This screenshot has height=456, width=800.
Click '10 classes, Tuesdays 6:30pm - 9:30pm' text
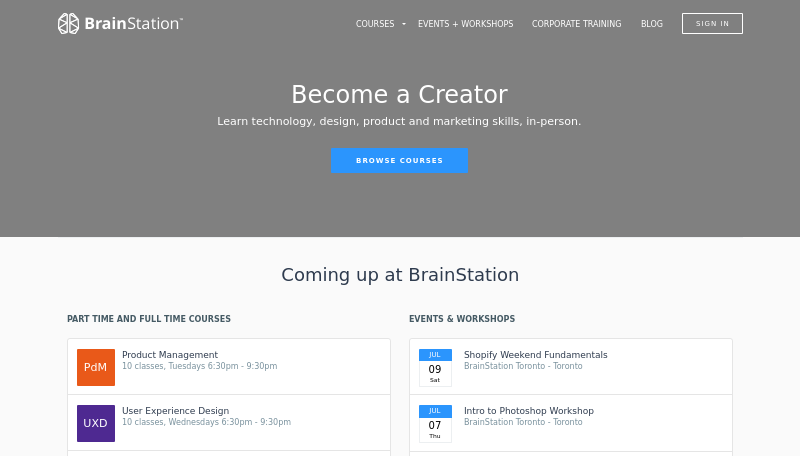(199, 366)
